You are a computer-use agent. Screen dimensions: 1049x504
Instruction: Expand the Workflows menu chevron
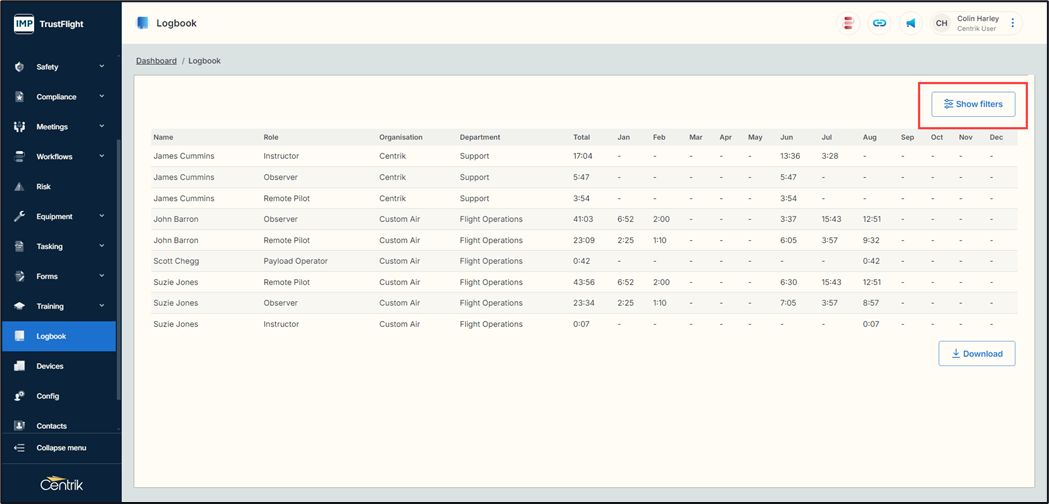click(102, 157)
